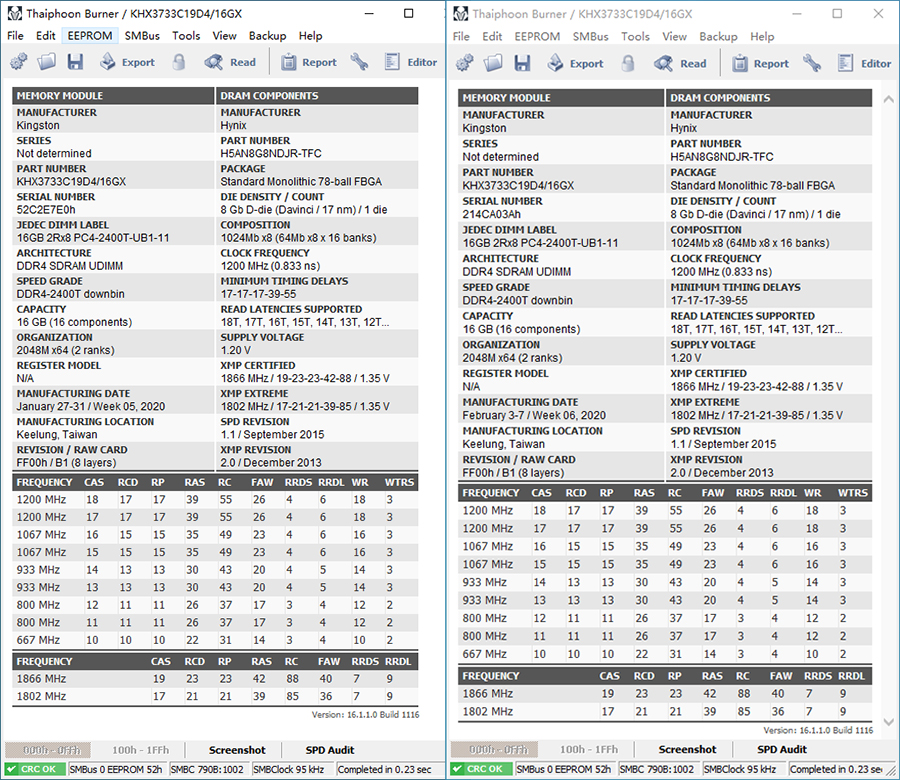This screenshot has width=900, height=780.
Task: Switch to 100h - 1FFh tab in right window
Action: (x=589, y=749)
